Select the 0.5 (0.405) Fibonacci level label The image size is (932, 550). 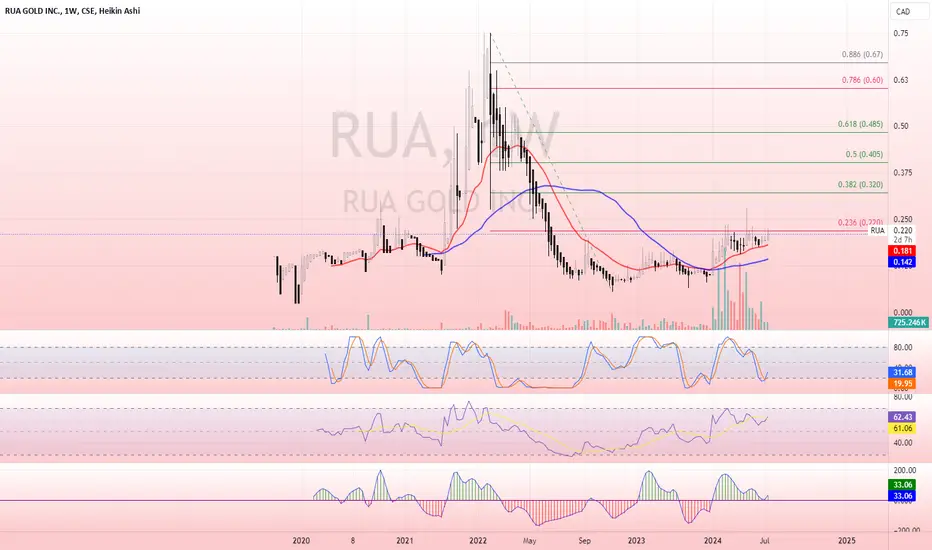(864, 154)
